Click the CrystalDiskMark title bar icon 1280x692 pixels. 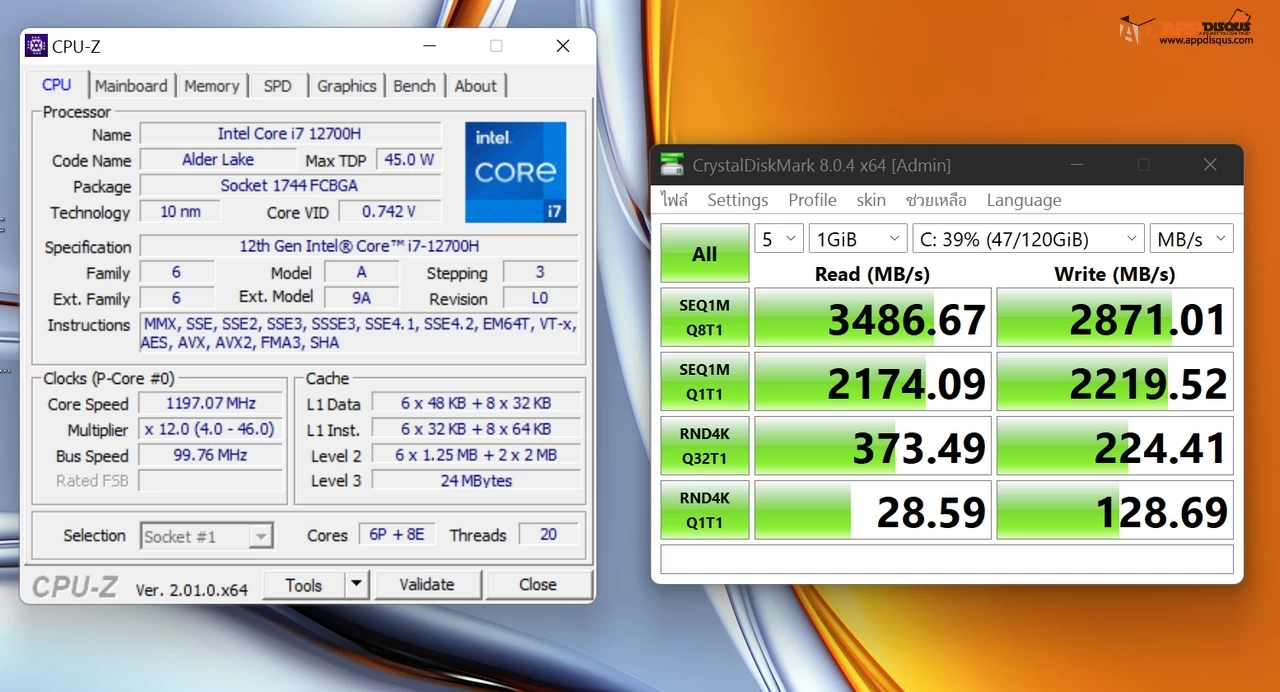click(673, 165)
